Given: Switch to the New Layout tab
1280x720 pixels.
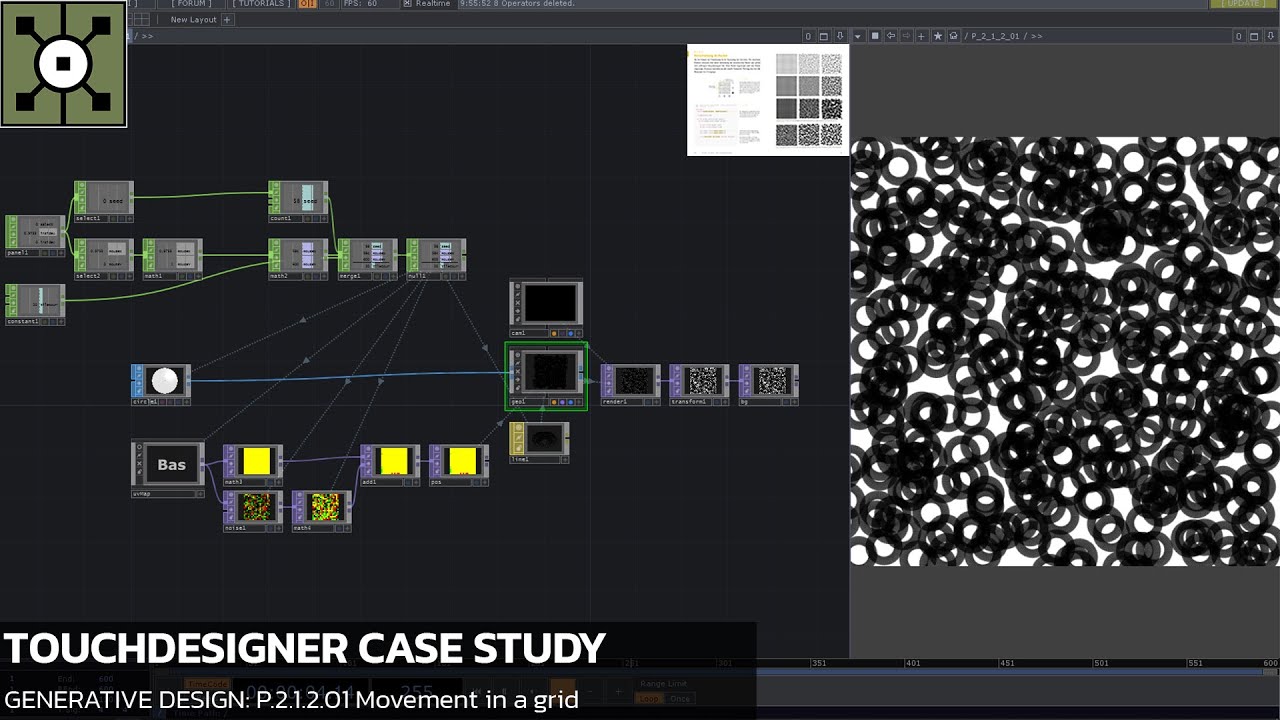Looking at the screenshot, I should tap(192, 19).
